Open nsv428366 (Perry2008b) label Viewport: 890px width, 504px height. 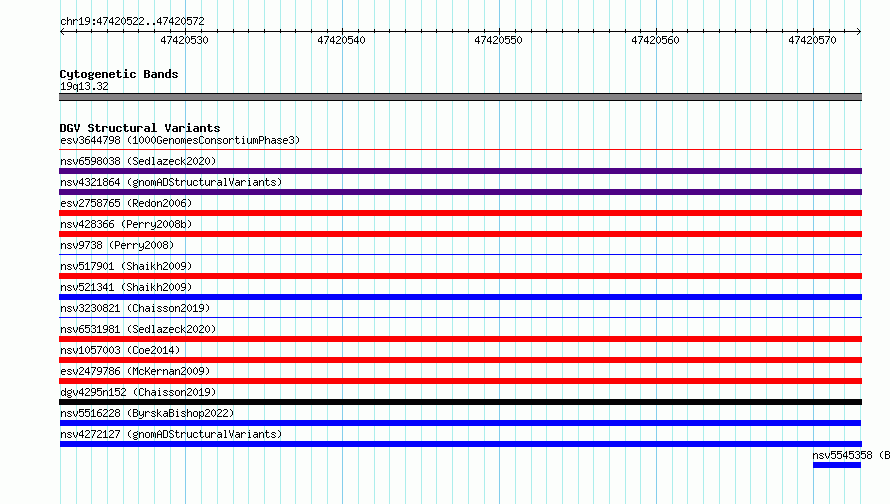(126, 224)
